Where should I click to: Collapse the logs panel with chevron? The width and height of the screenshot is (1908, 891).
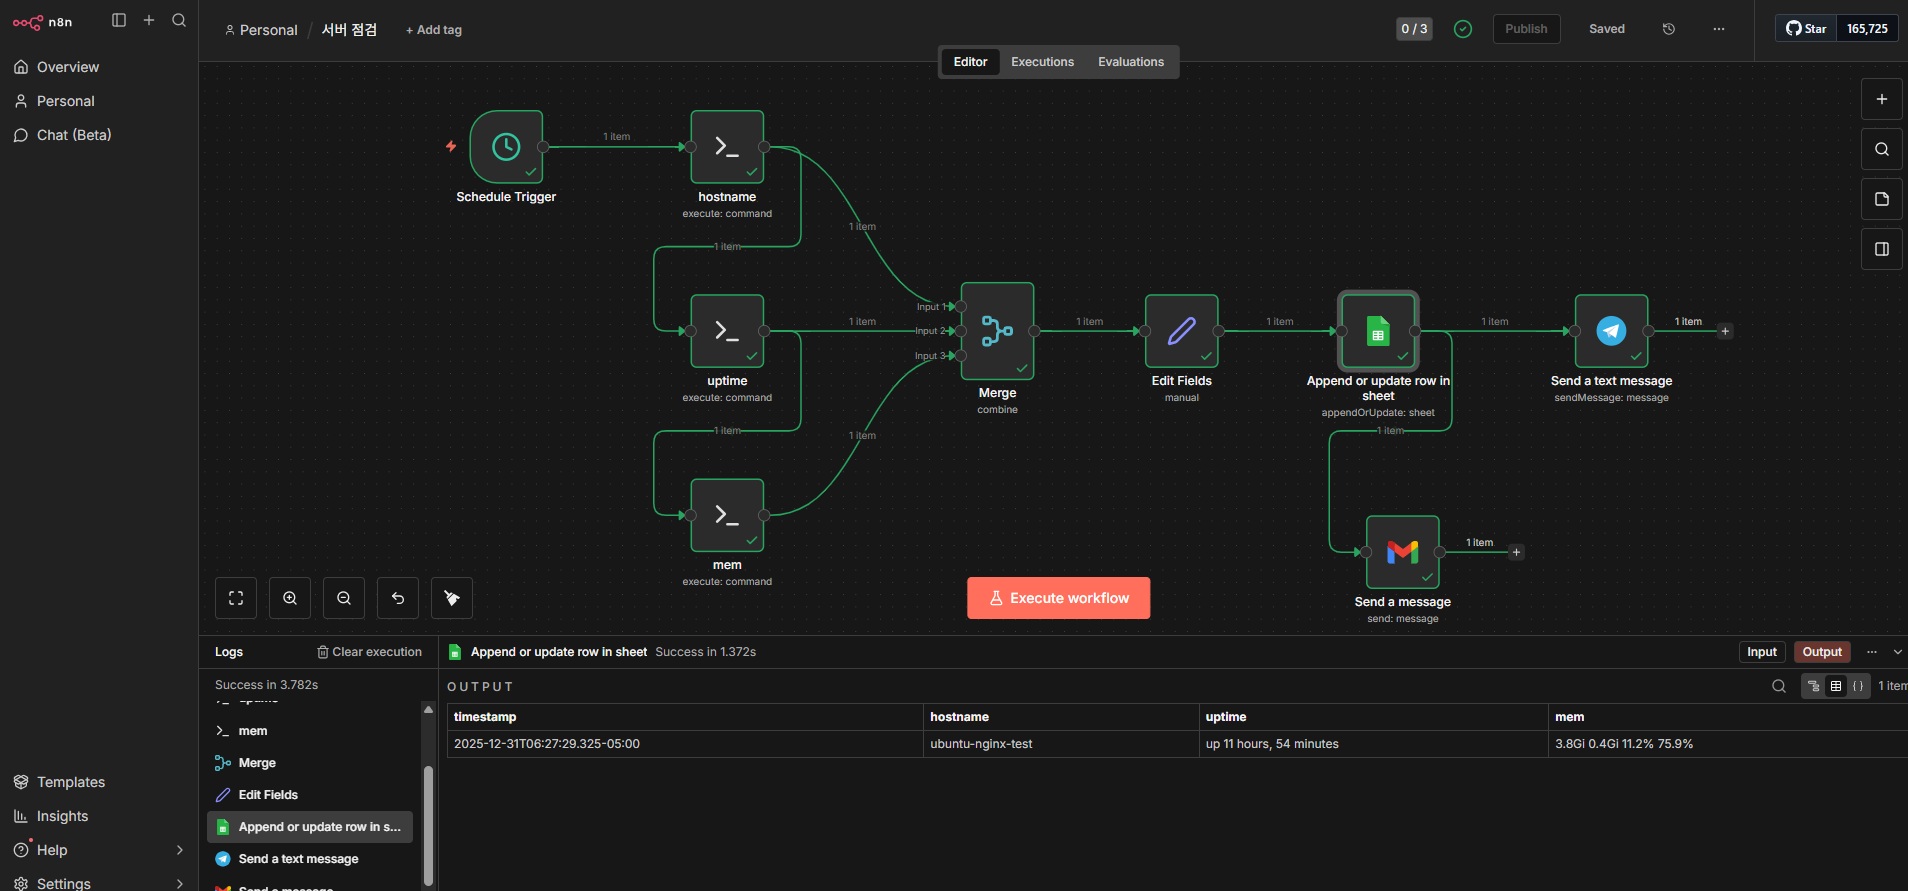click(x=1897, y=652)
